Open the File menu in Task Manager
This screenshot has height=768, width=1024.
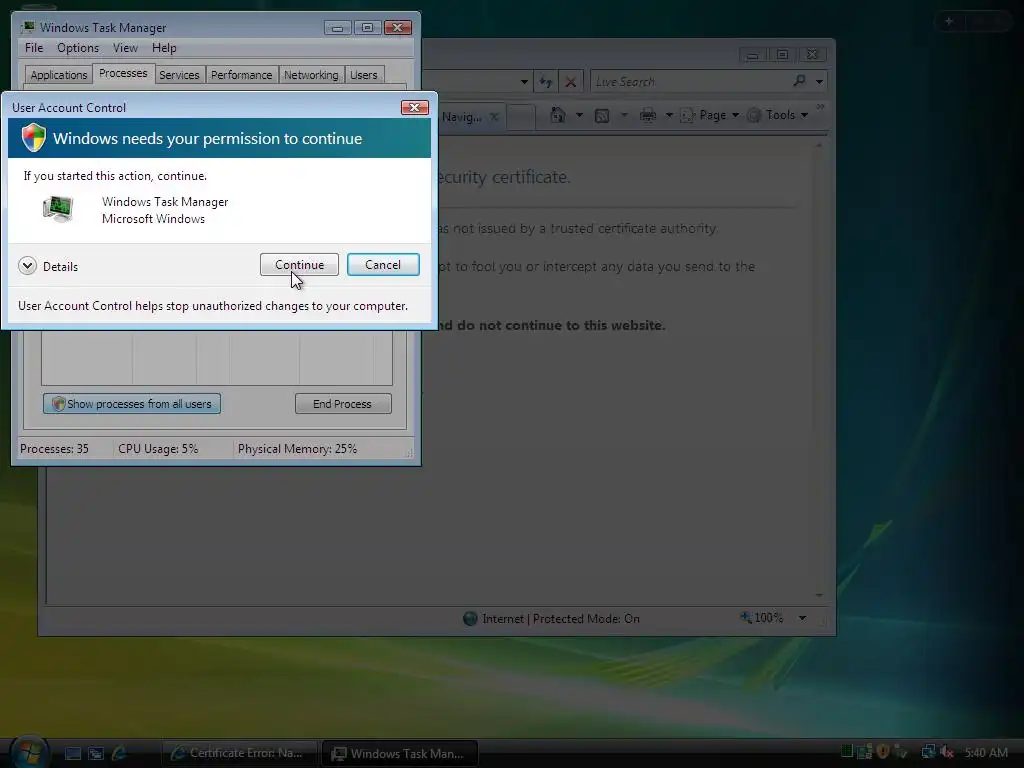pyautogui.click(x=34, y=48)
